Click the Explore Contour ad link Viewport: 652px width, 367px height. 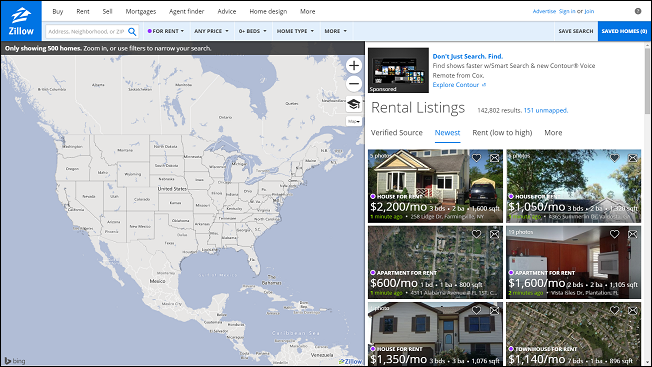(459, 85)
